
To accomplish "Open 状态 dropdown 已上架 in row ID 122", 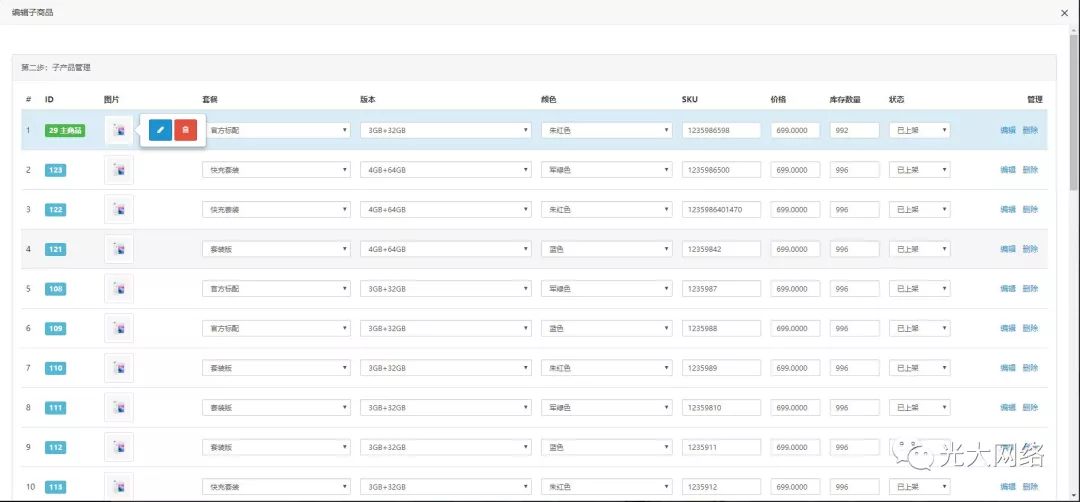I will pos(920,209).
